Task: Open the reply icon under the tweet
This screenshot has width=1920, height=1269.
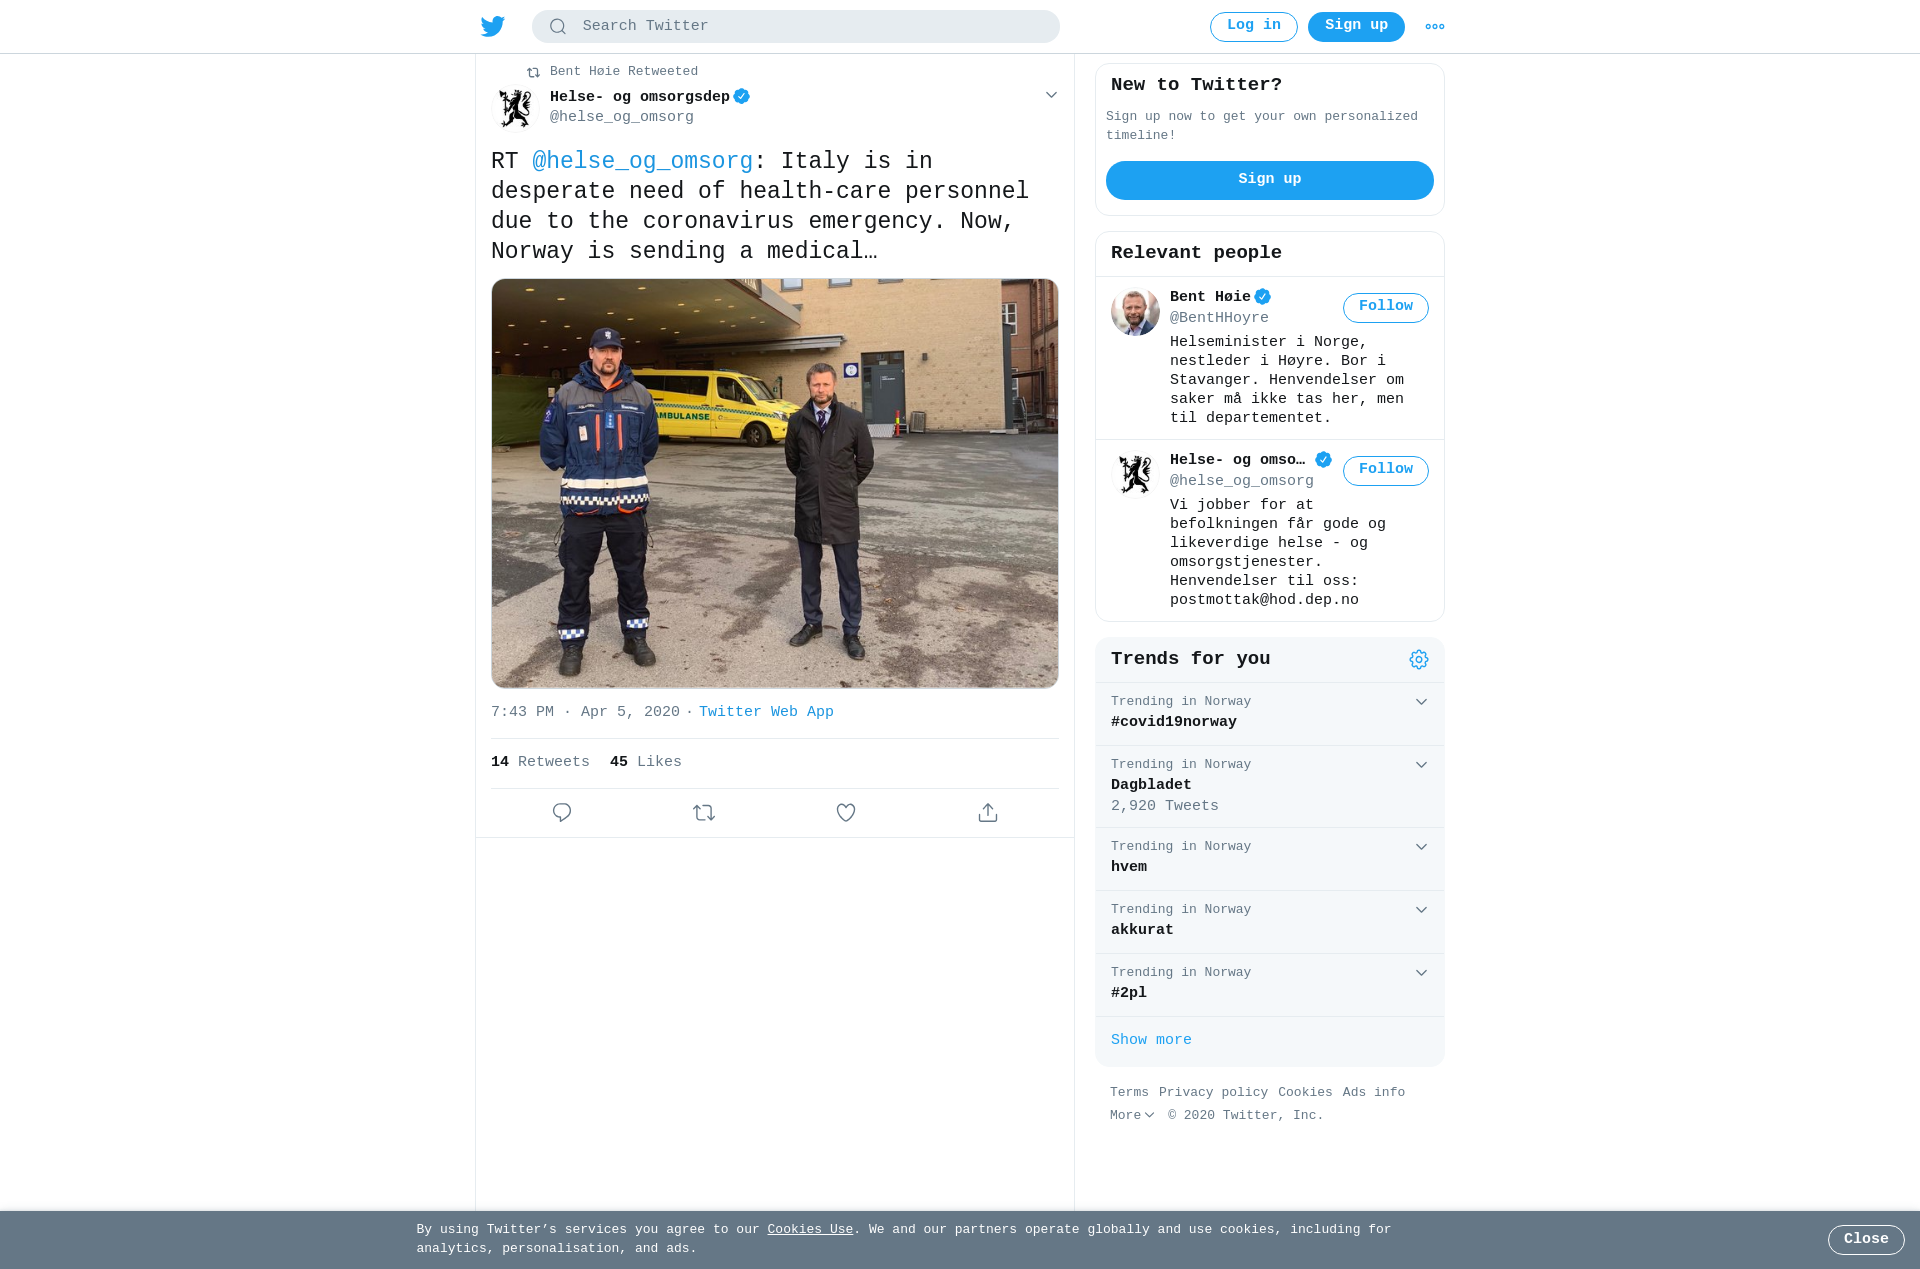Action: pyautogui.click(x=562, y=813)
